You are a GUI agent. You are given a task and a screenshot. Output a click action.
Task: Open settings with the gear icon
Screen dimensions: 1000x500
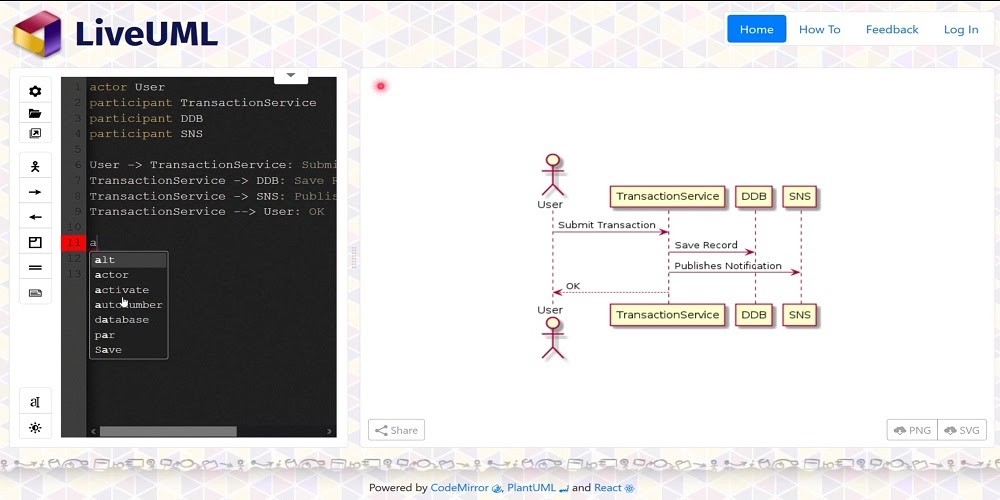point(35,91)
